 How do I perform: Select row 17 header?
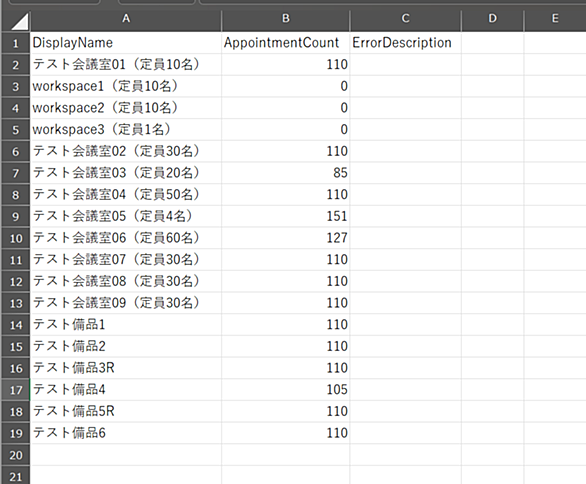16,390
